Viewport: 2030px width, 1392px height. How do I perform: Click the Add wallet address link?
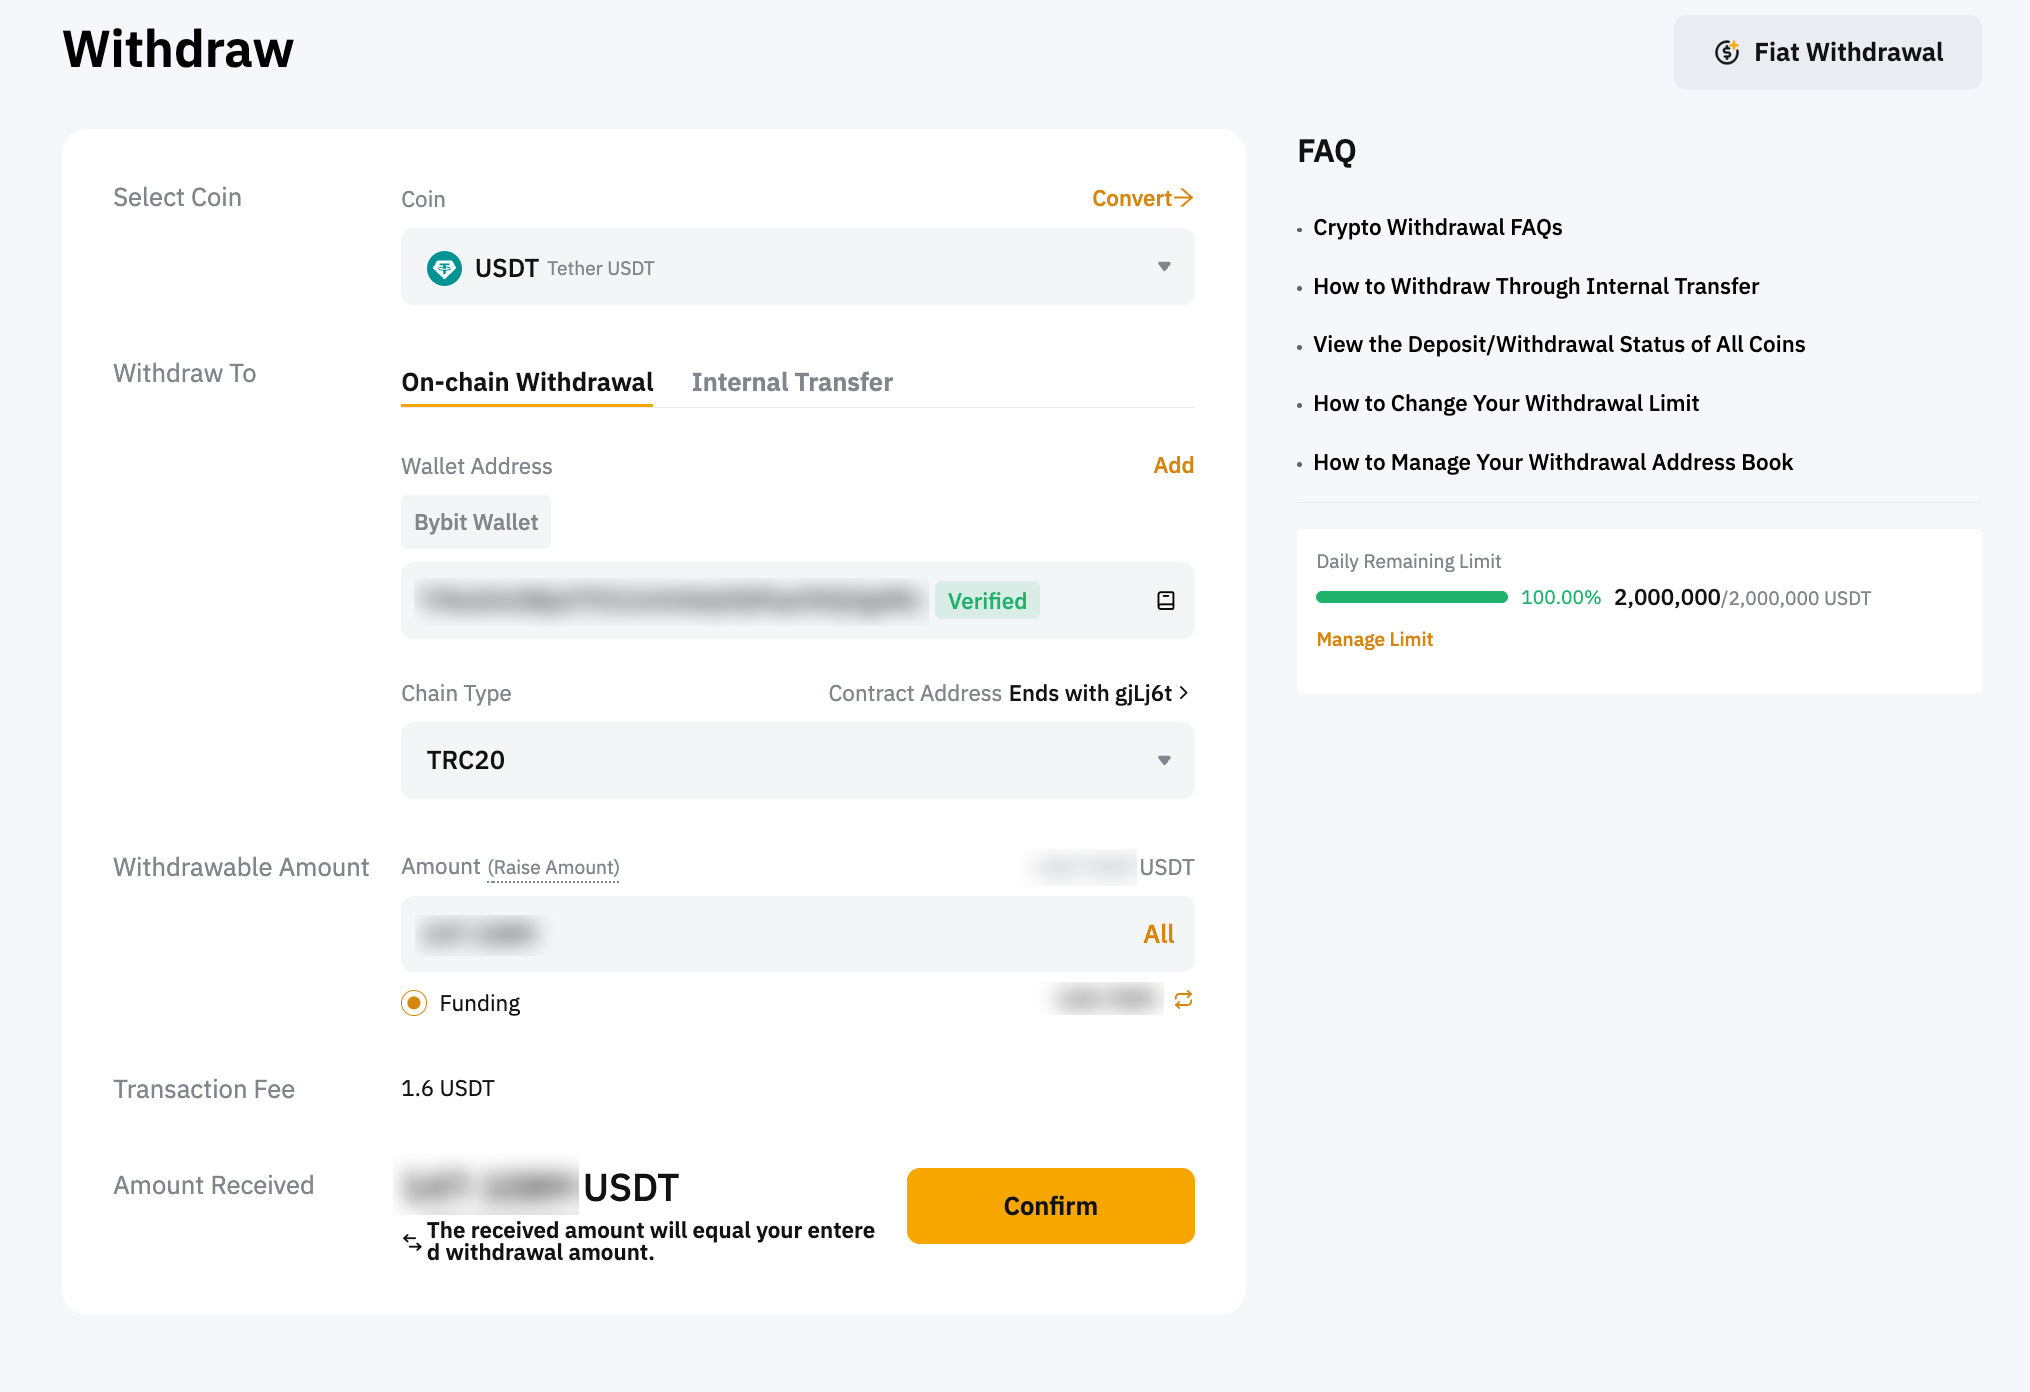pyautogui.click(x=1173, y=465)
